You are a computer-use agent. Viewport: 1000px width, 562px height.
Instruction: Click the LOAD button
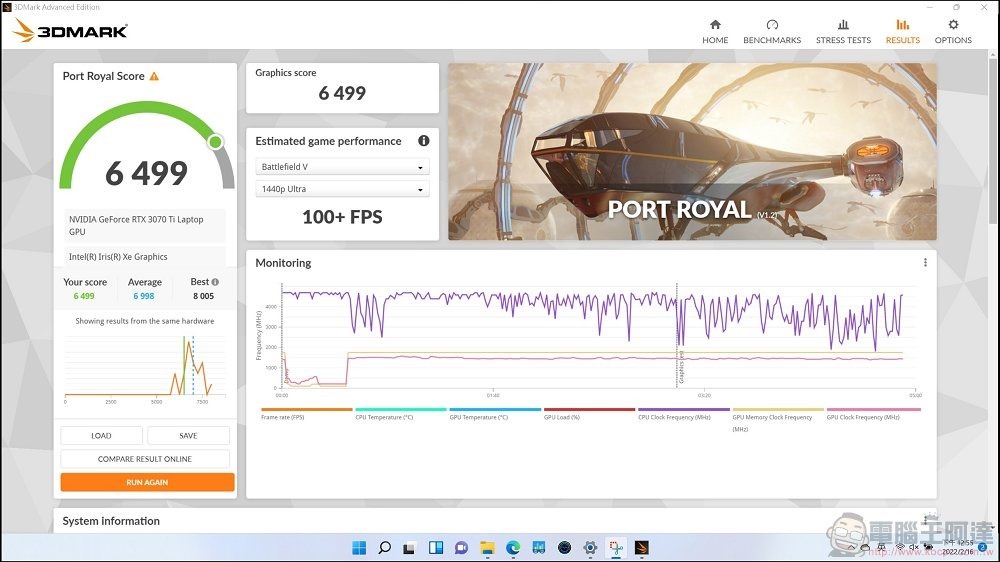[101, 436]
